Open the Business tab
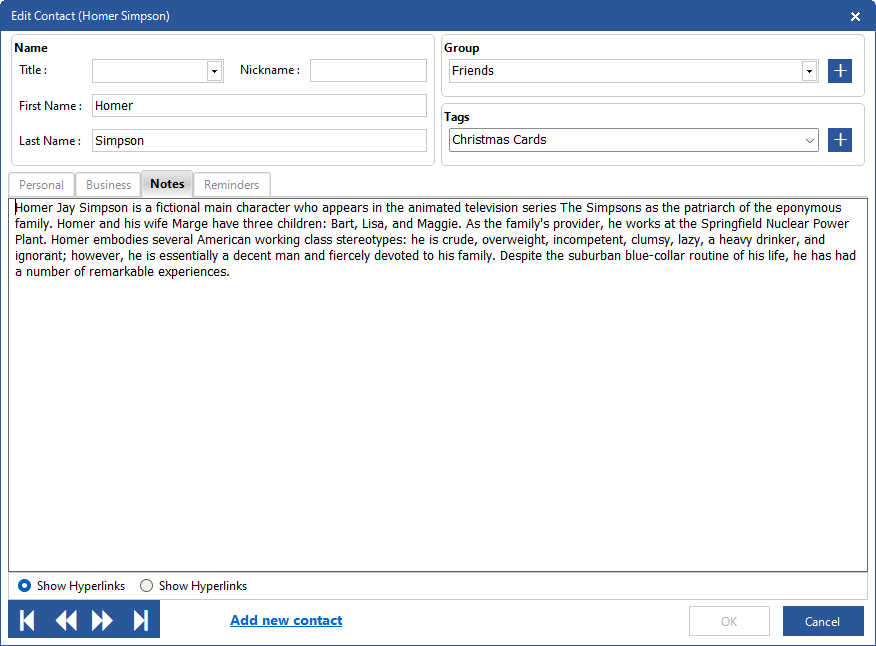The image size is (876, 646). click(108, 185)
